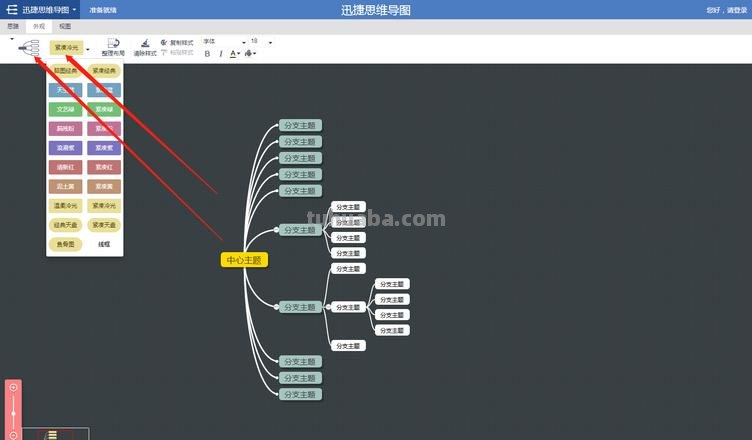
Task: Click the zoom in button on the zoom bar
Action: (x=13, y=387)
